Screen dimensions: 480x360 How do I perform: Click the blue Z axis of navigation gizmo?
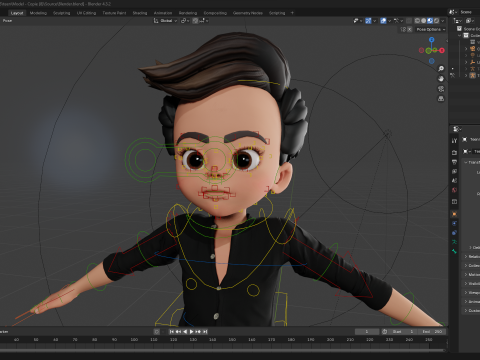pos(432,40)
